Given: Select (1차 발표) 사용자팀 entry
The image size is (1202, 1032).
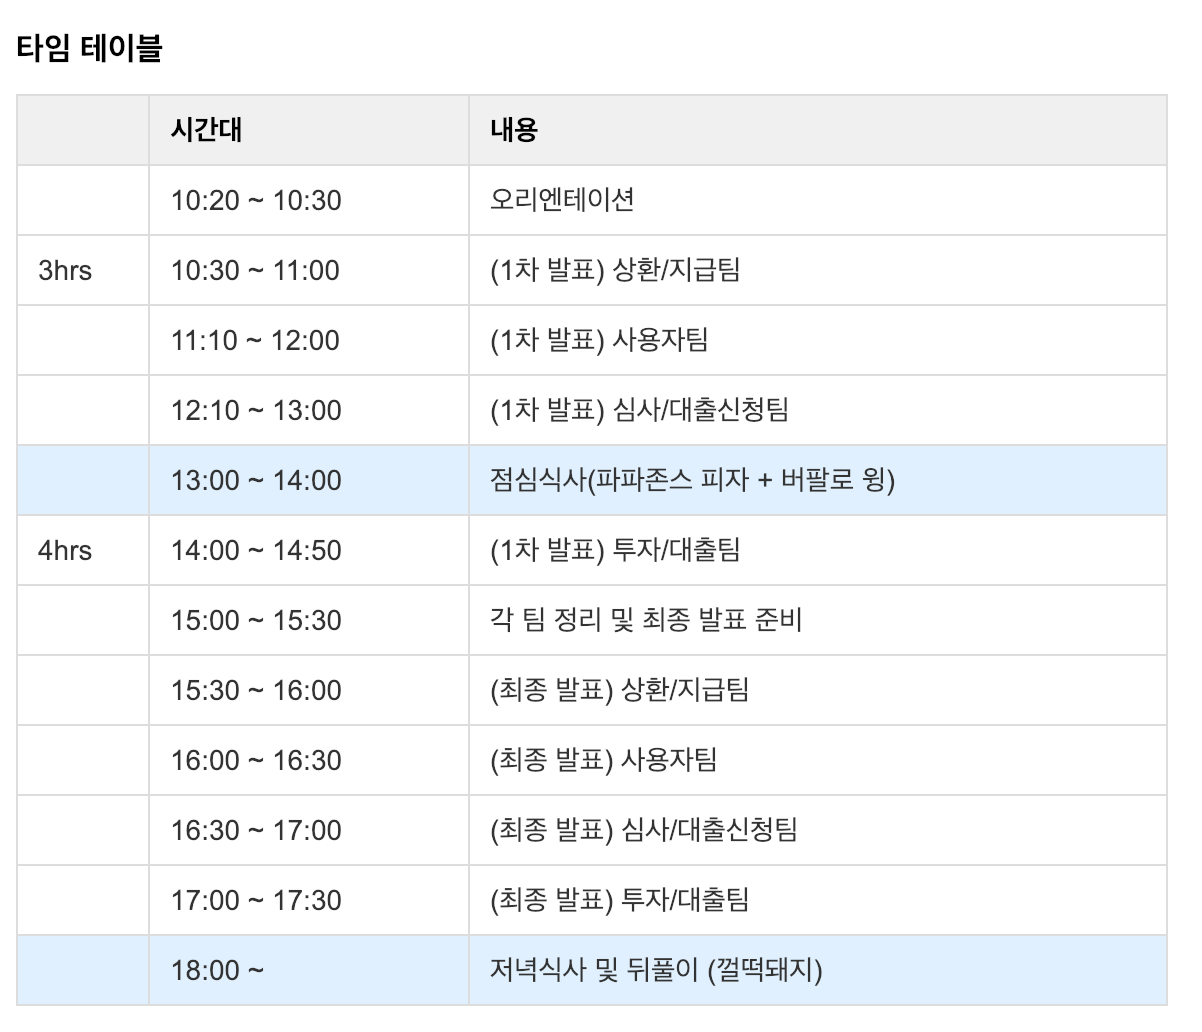Looking at the screenshot, I should coord(817,340).
